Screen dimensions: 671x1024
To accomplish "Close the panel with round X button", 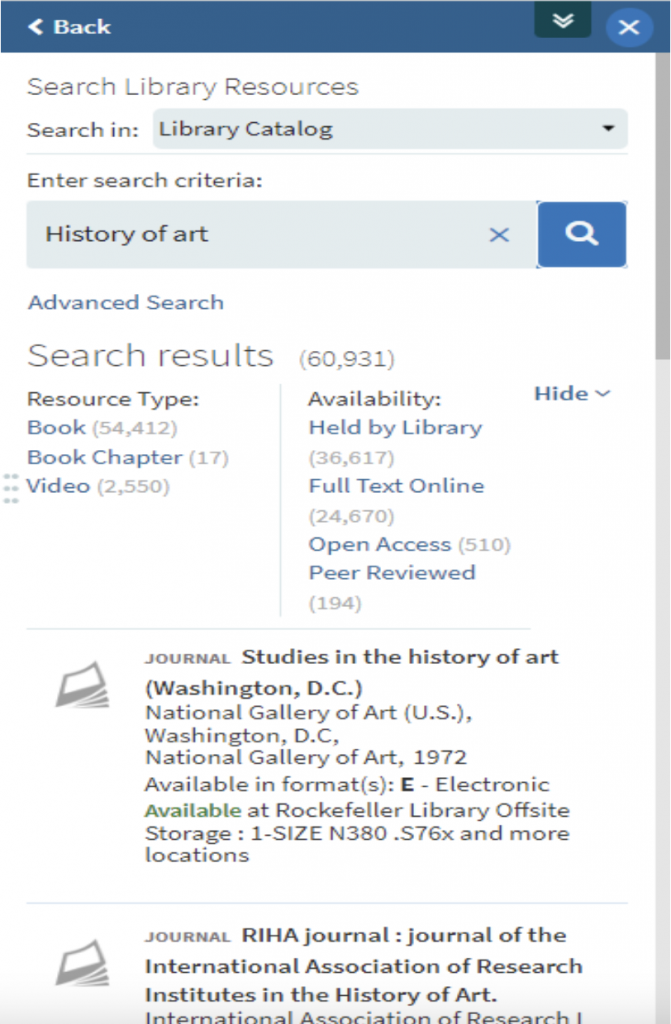I will tap(629, 27).
